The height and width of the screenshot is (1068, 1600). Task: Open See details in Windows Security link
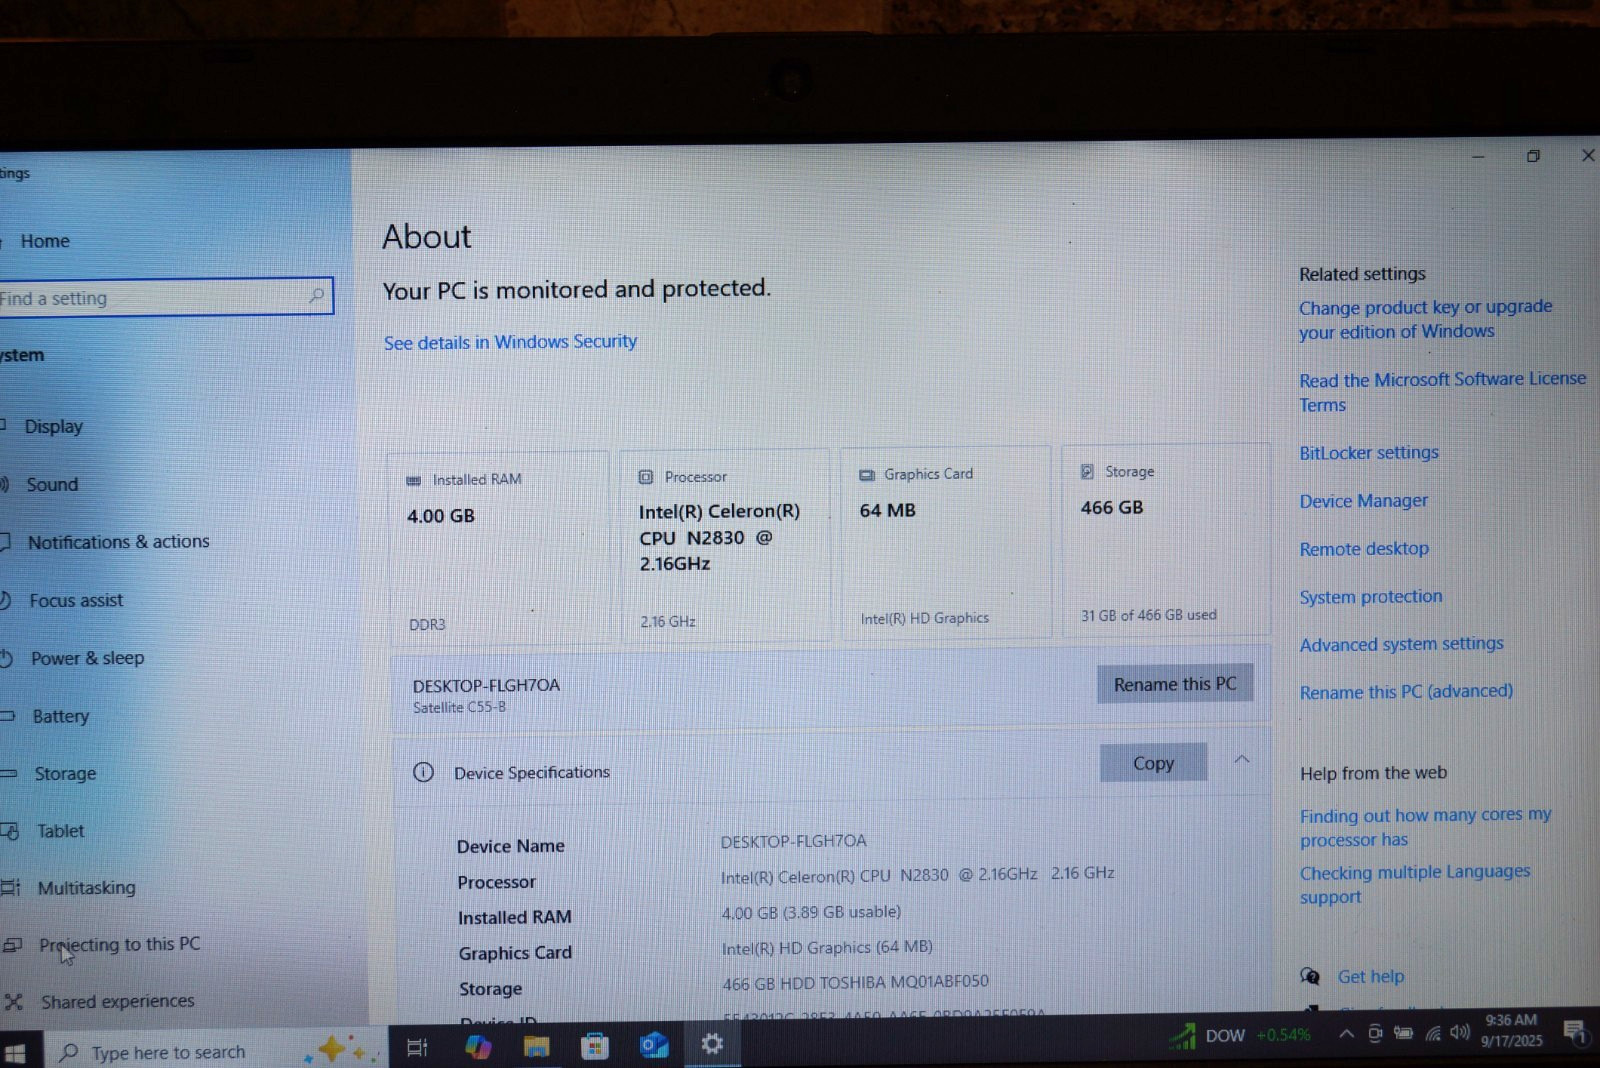(510, 342)
